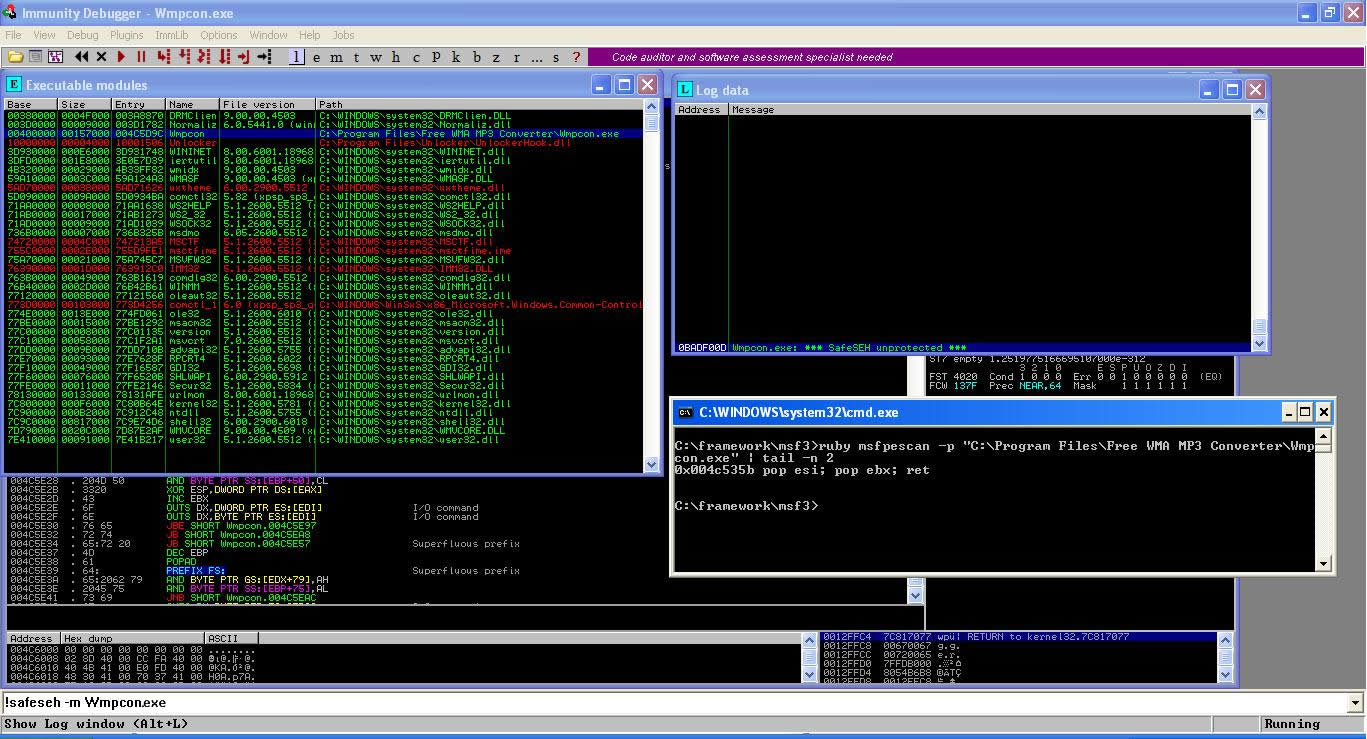The image size is (1367, 739).
Task: Show Memory map via 'm' toolbar button
Action: [337, 57]
